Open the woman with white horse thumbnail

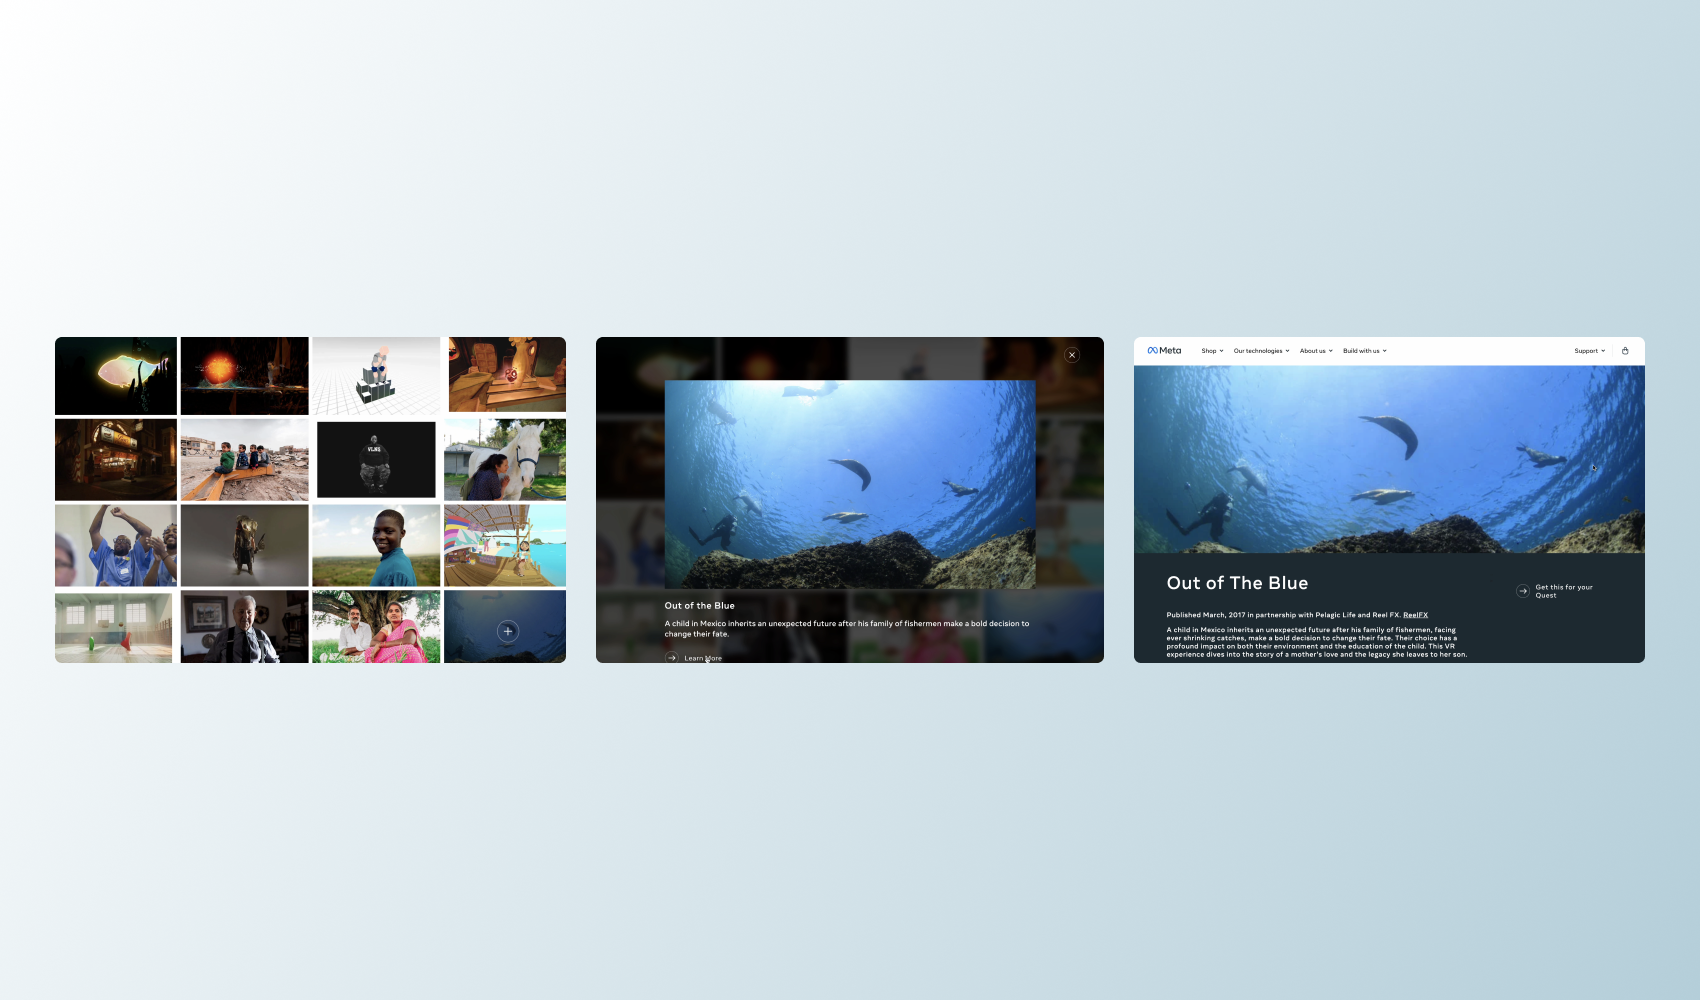pos(505,460)
